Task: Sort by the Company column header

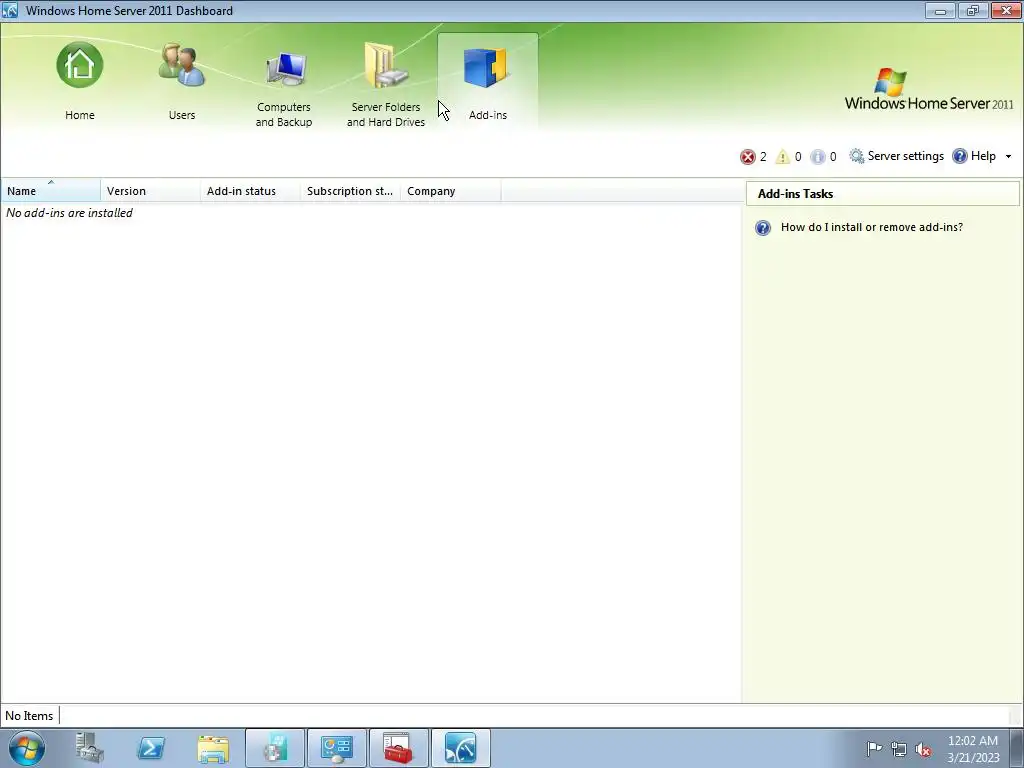Action: (x=451, y=191)
